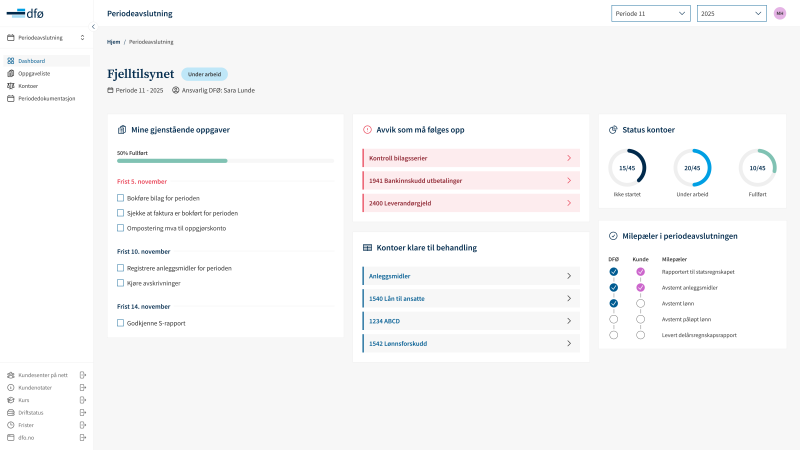Click the Periodedokumentasjon folder icon

coord(11,98)
